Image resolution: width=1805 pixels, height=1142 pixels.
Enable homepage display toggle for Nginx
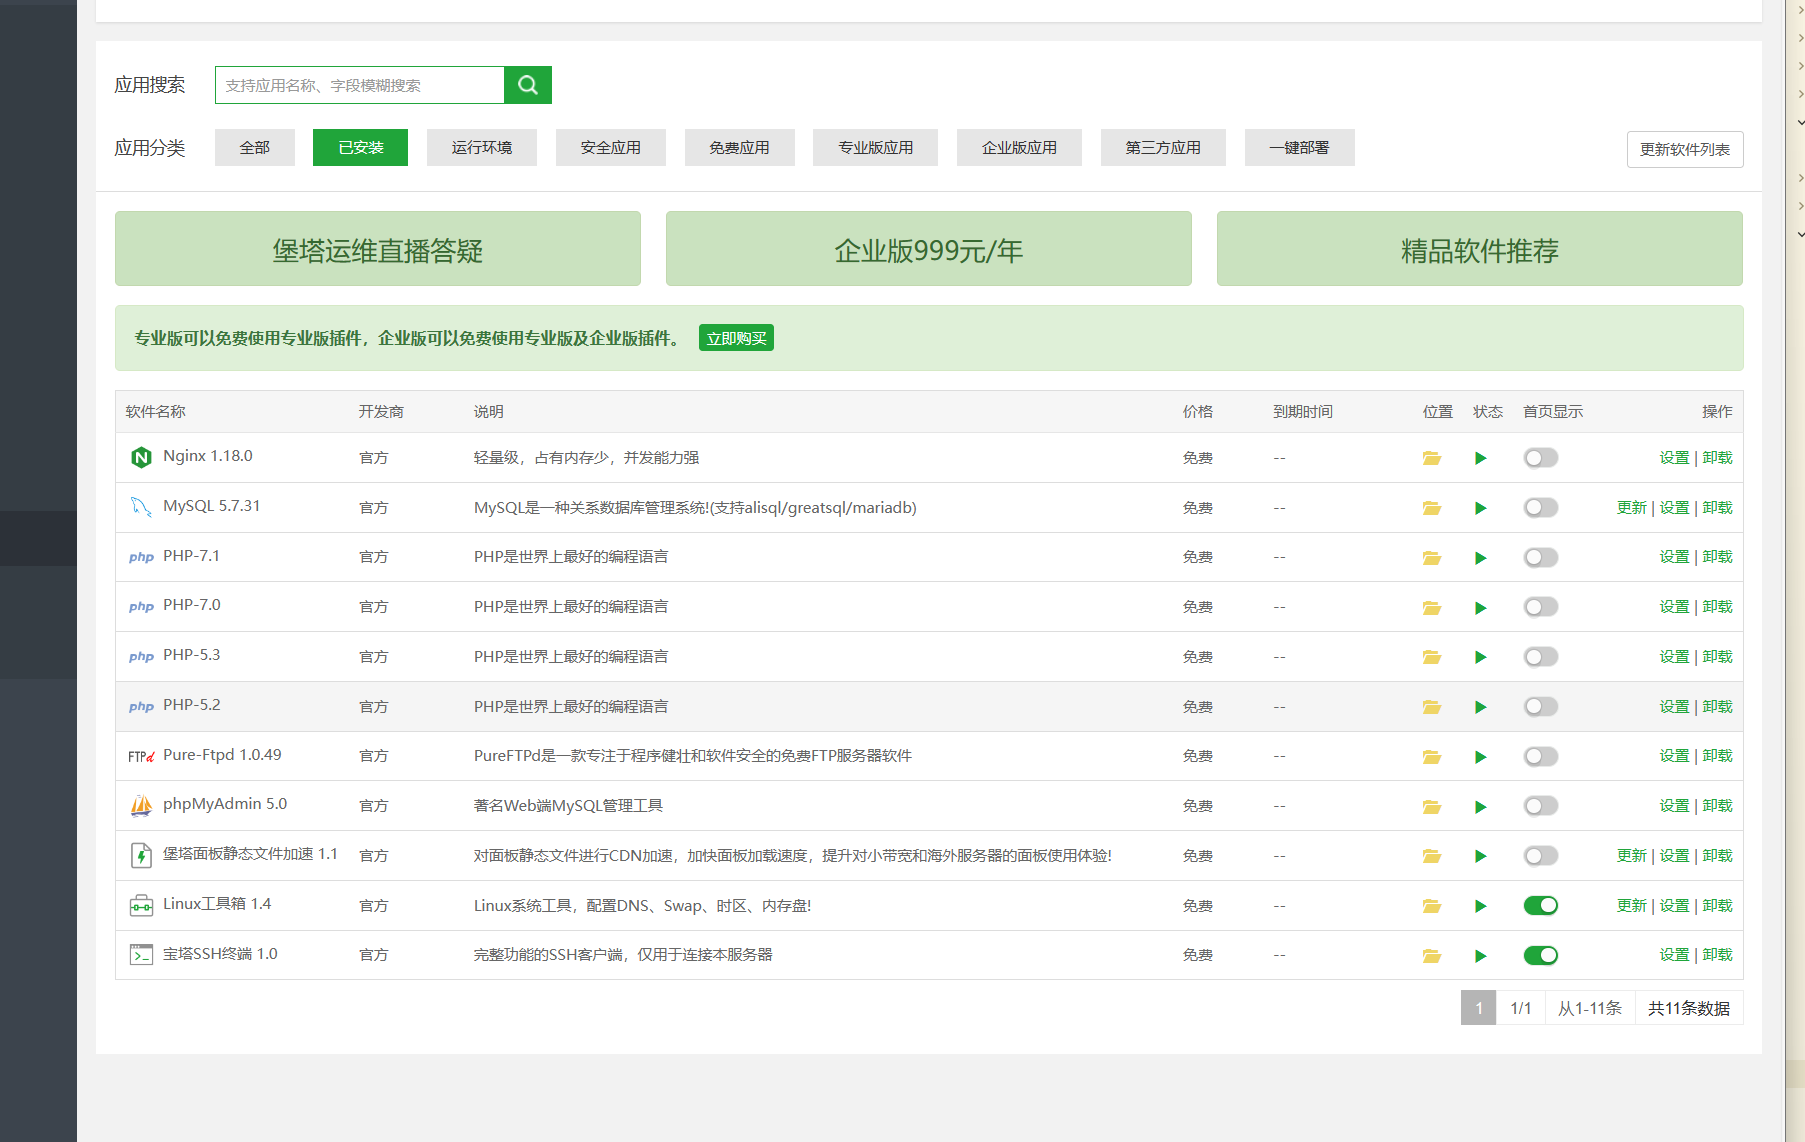coord(1541,458)
